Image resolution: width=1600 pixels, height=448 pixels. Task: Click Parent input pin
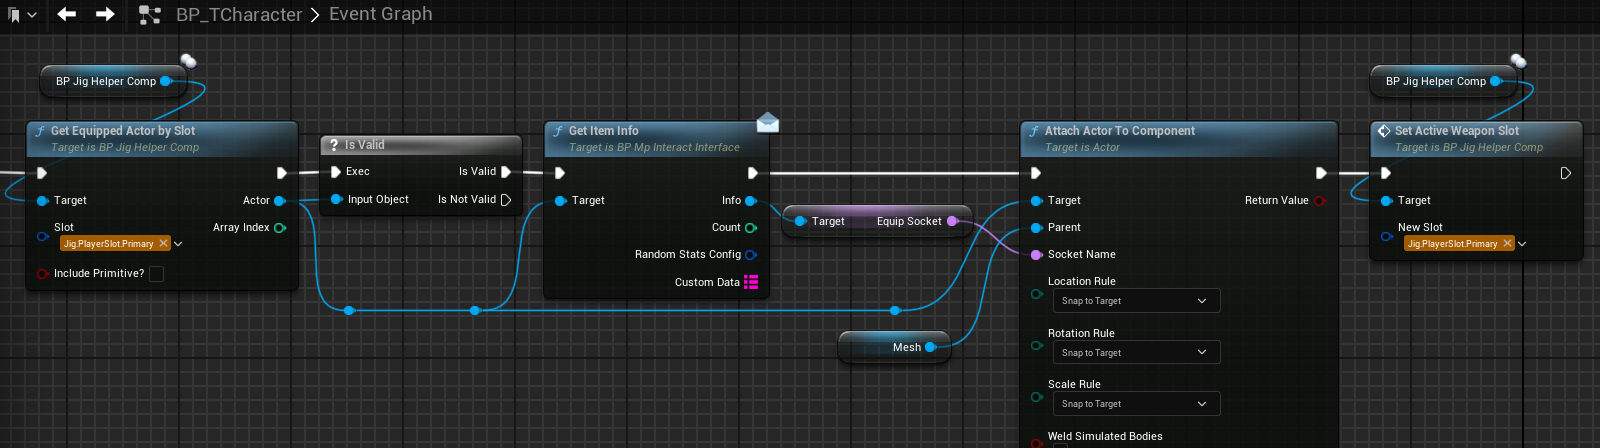tap(1036, 228)
